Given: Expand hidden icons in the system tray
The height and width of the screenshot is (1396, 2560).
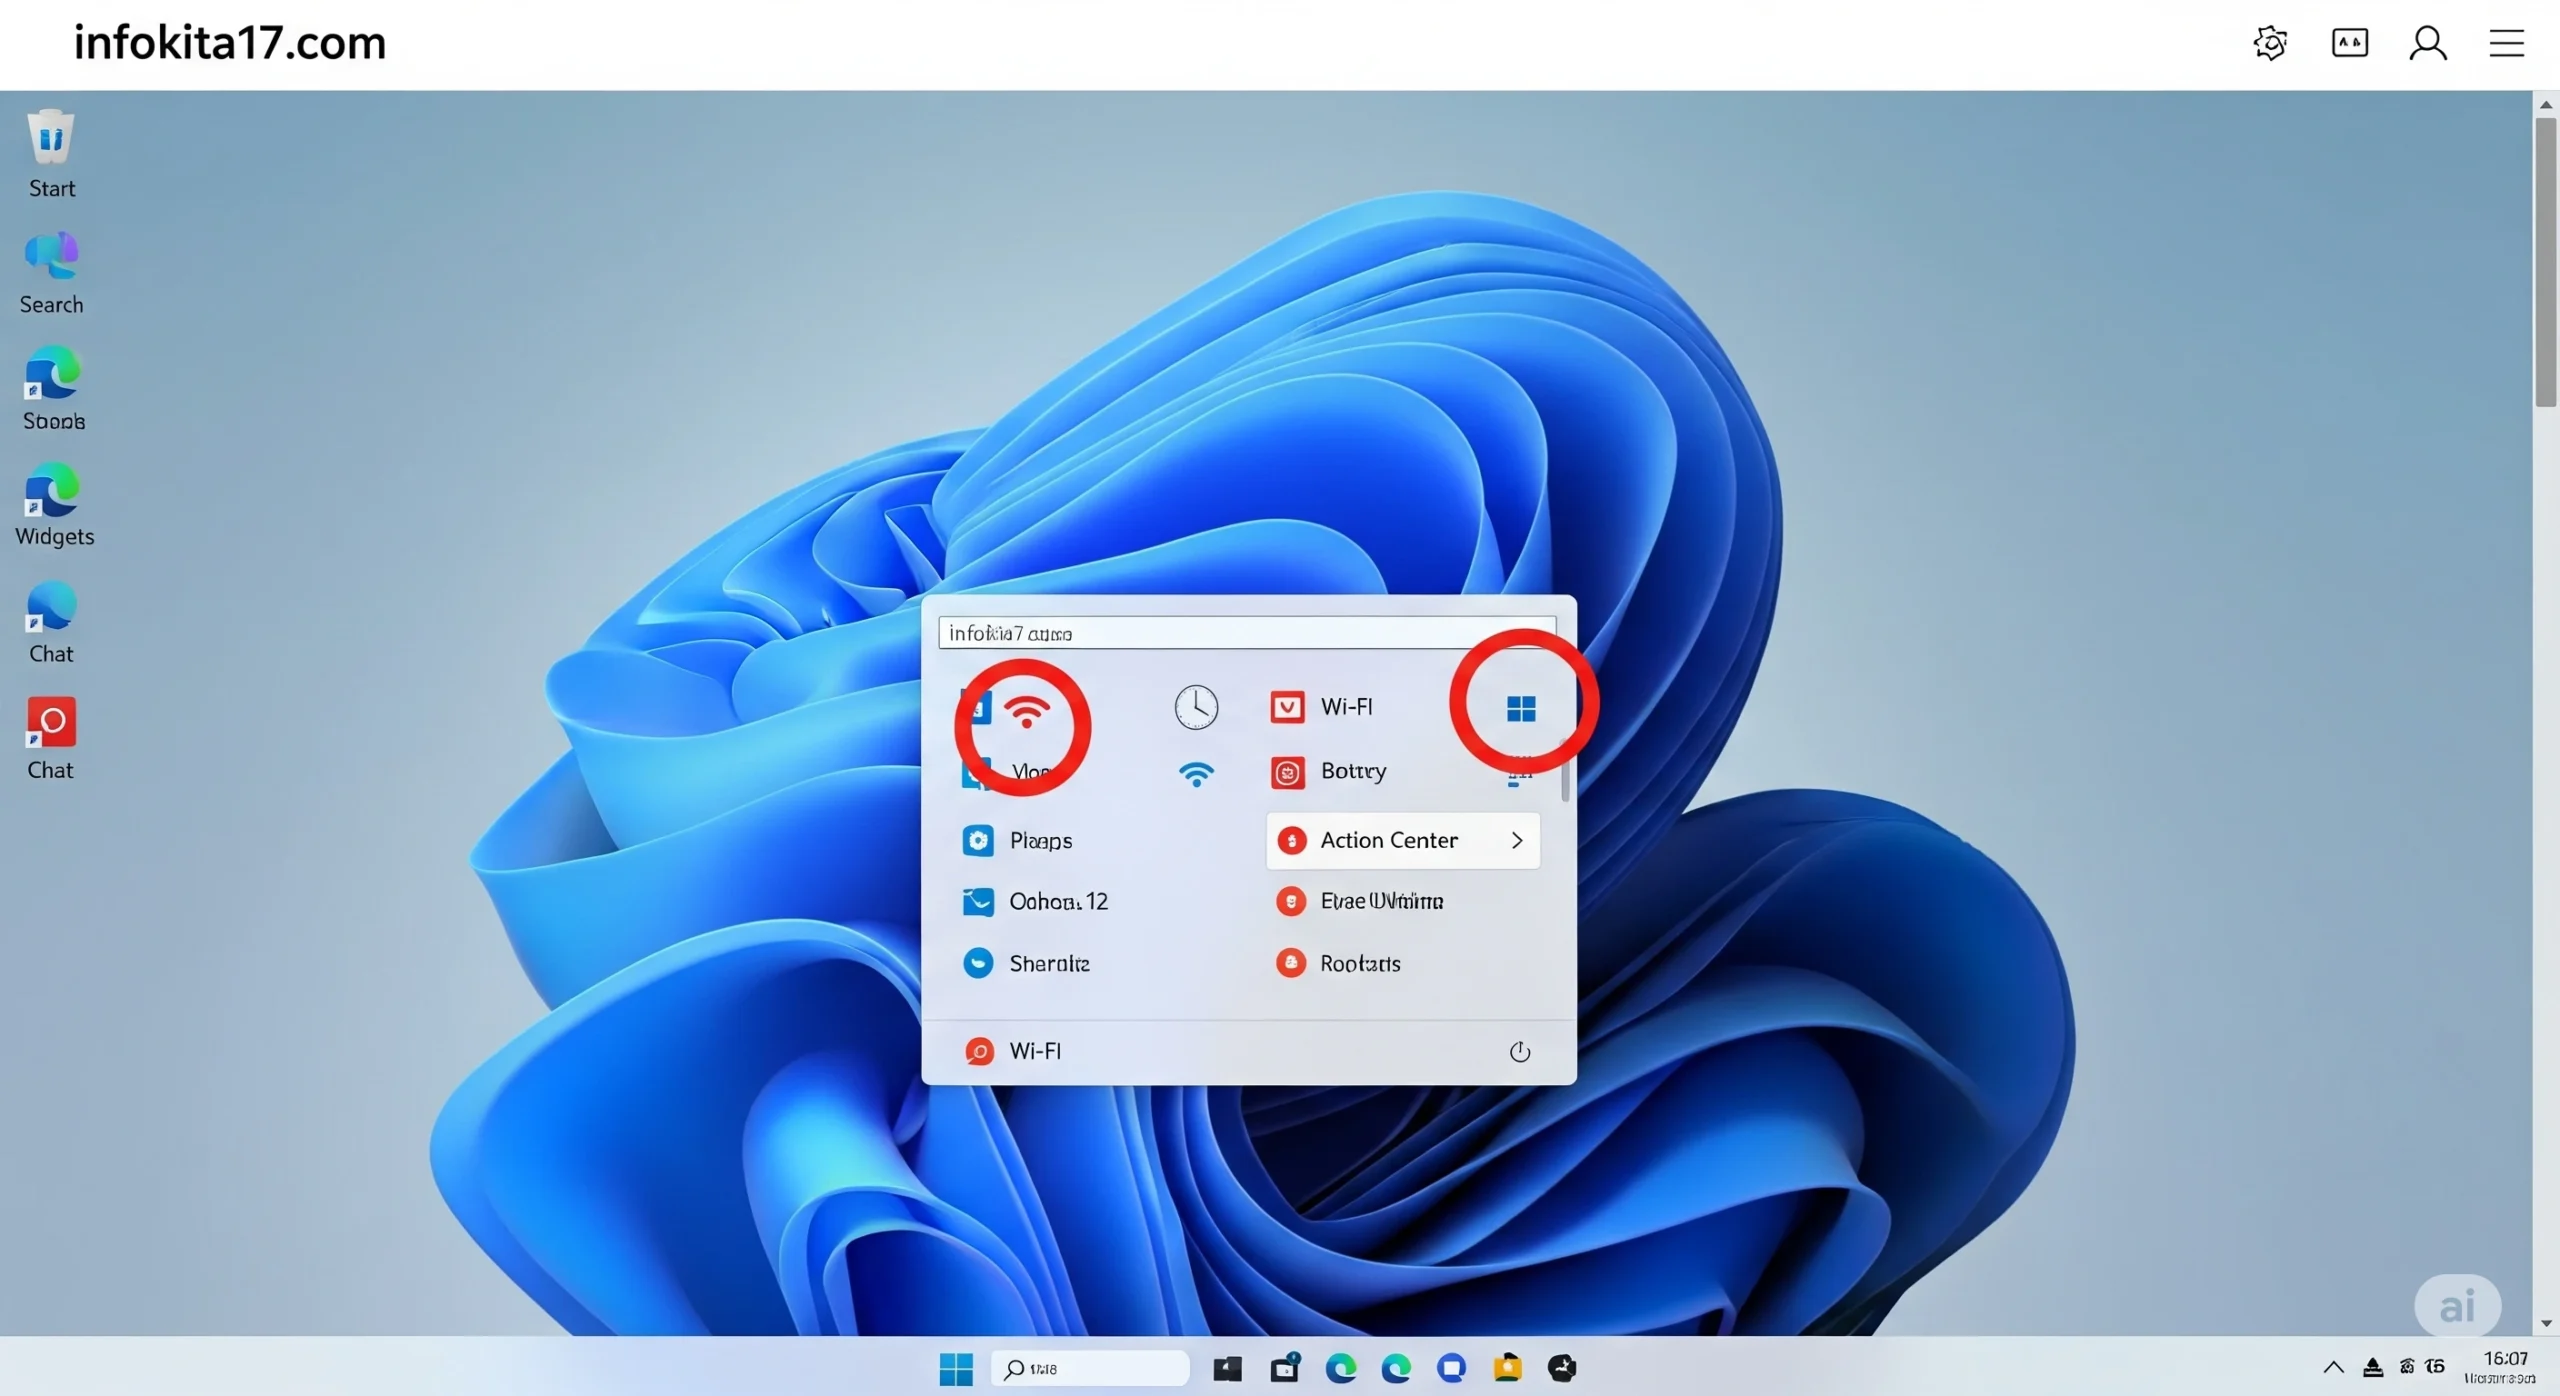Looking at the screenshot, I should tap(2335, 1368).
